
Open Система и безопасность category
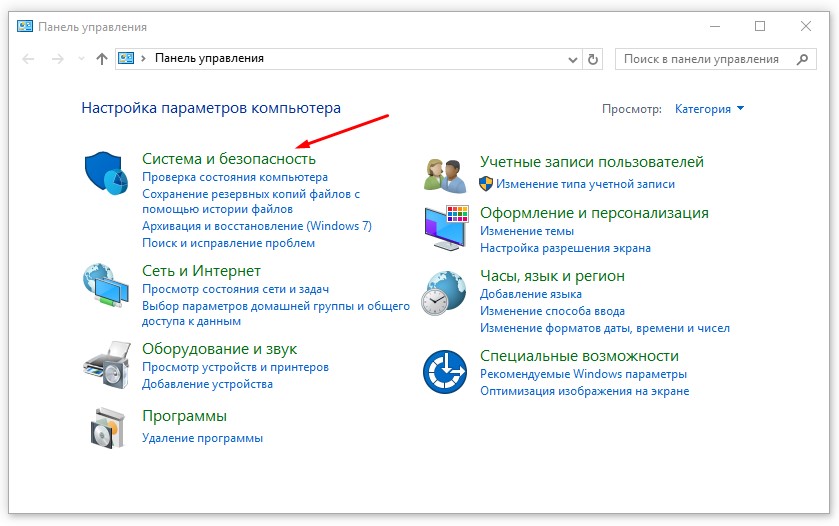[x=229, y=159]
